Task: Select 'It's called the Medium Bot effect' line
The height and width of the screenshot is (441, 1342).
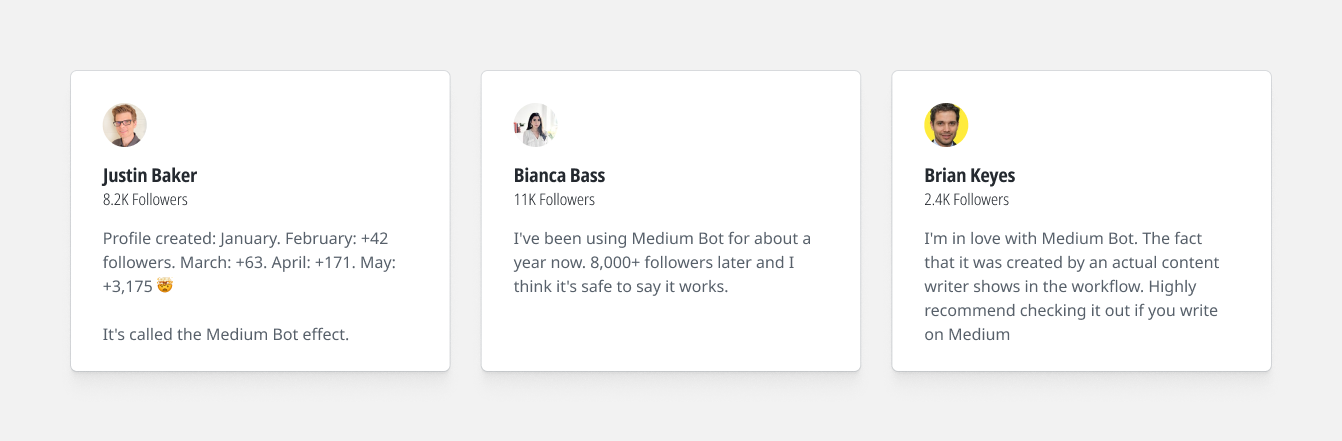Action: [x=226, y=335]
